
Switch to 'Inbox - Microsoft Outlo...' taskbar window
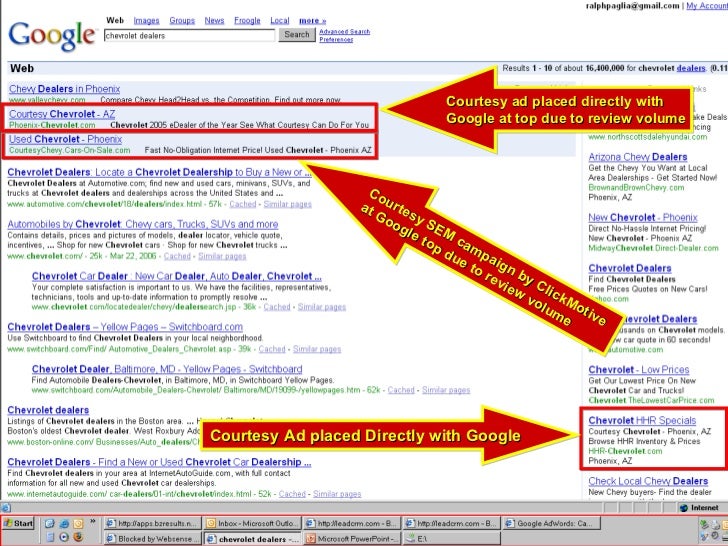click(253, 524)
